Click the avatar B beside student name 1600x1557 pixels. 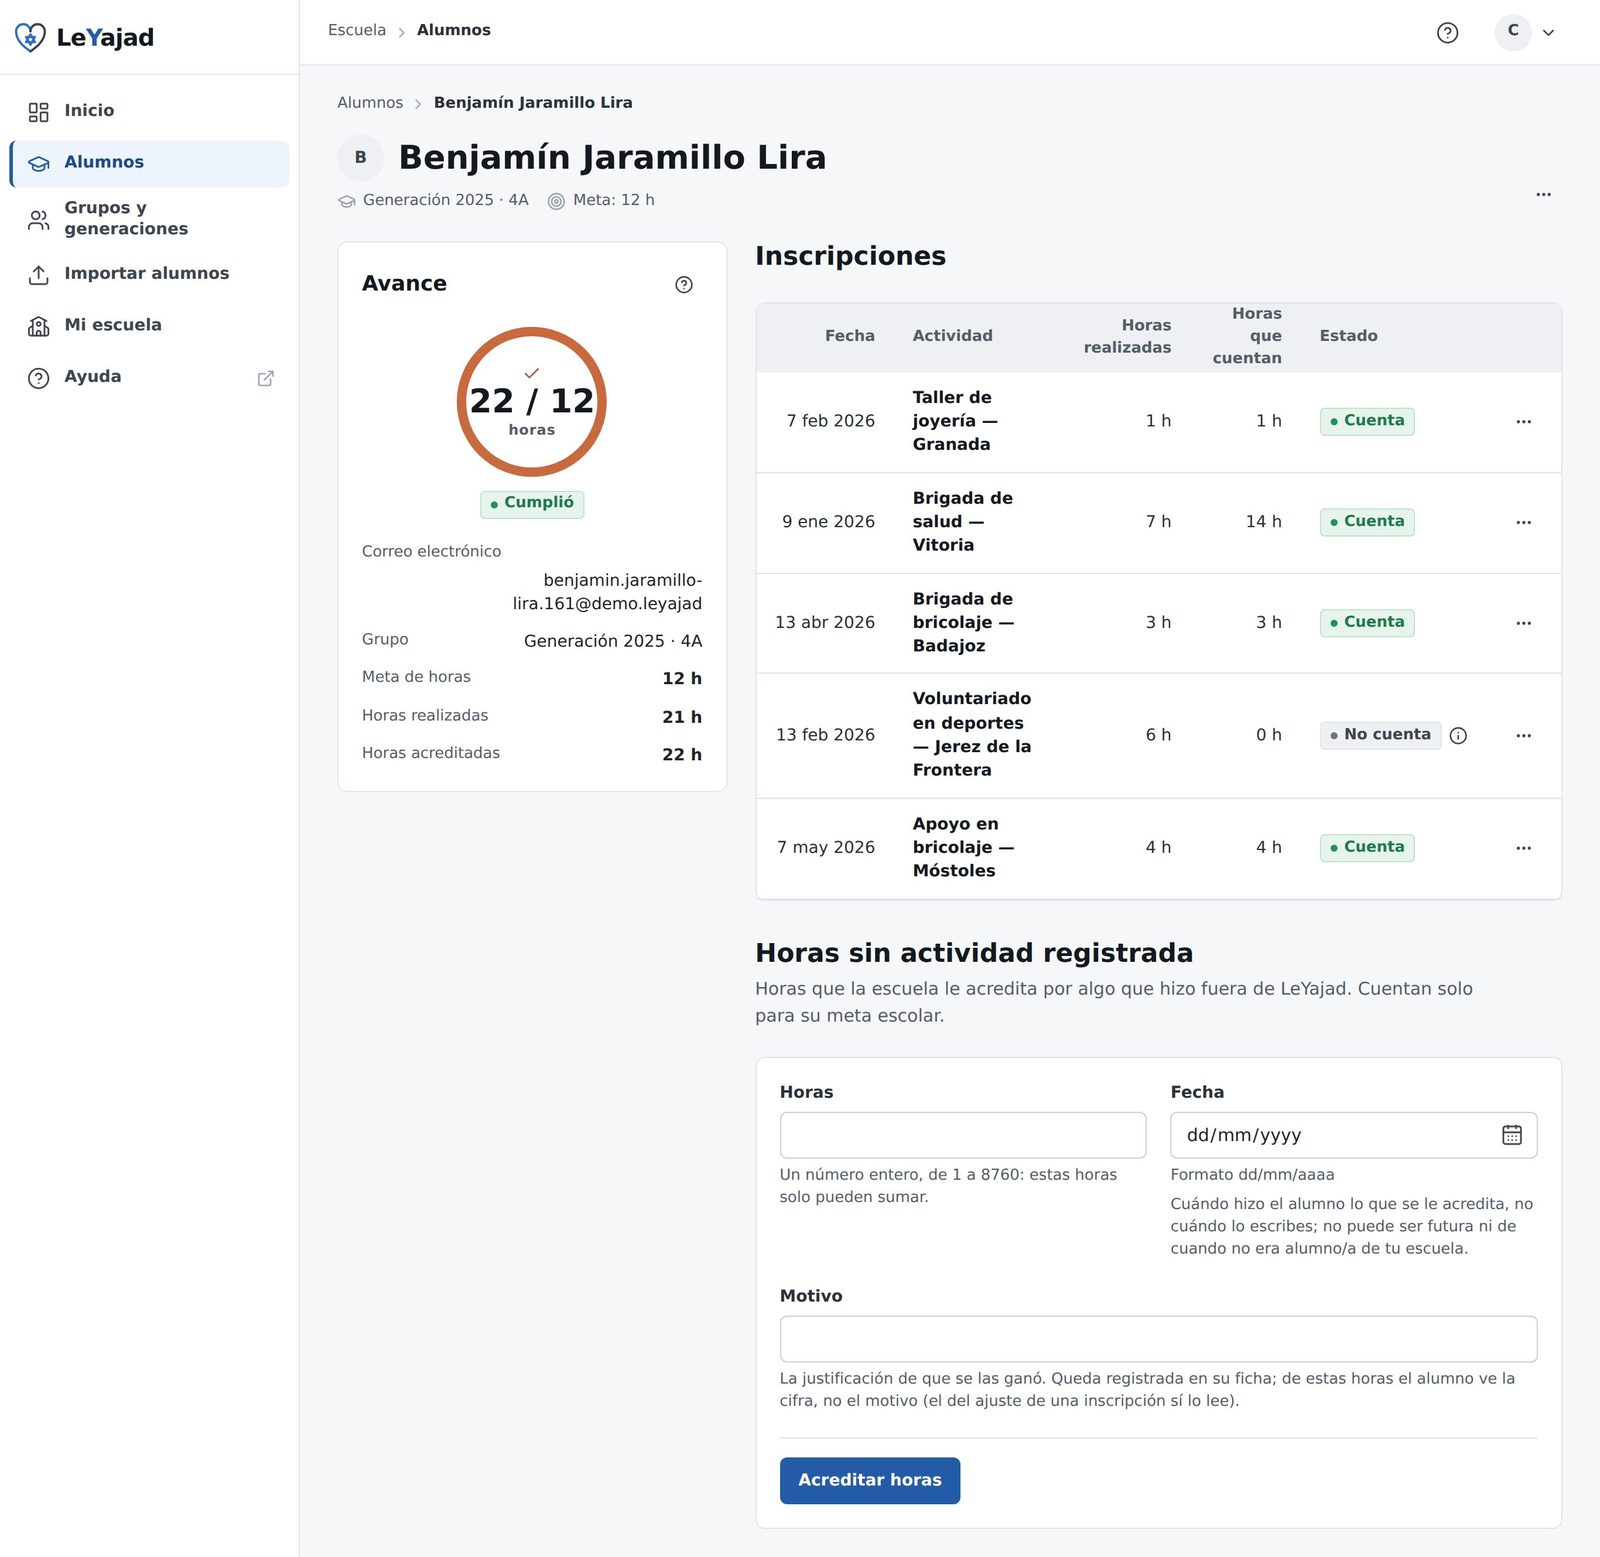coord(361,158)
